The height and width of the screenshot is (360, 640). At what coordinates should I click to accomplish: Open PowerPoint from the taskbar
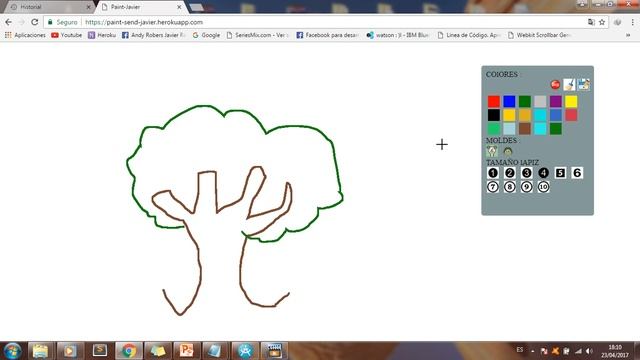(187, 351)
